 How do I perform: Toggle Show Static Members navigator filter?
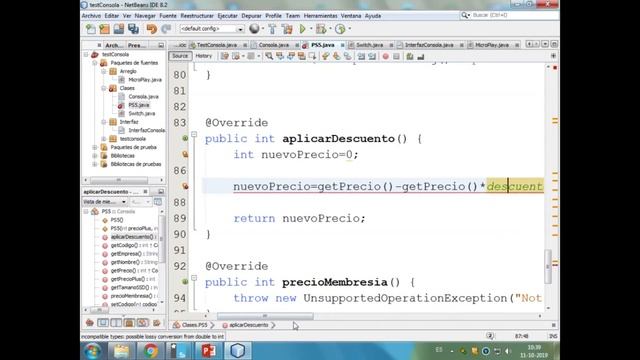point(116,323)
